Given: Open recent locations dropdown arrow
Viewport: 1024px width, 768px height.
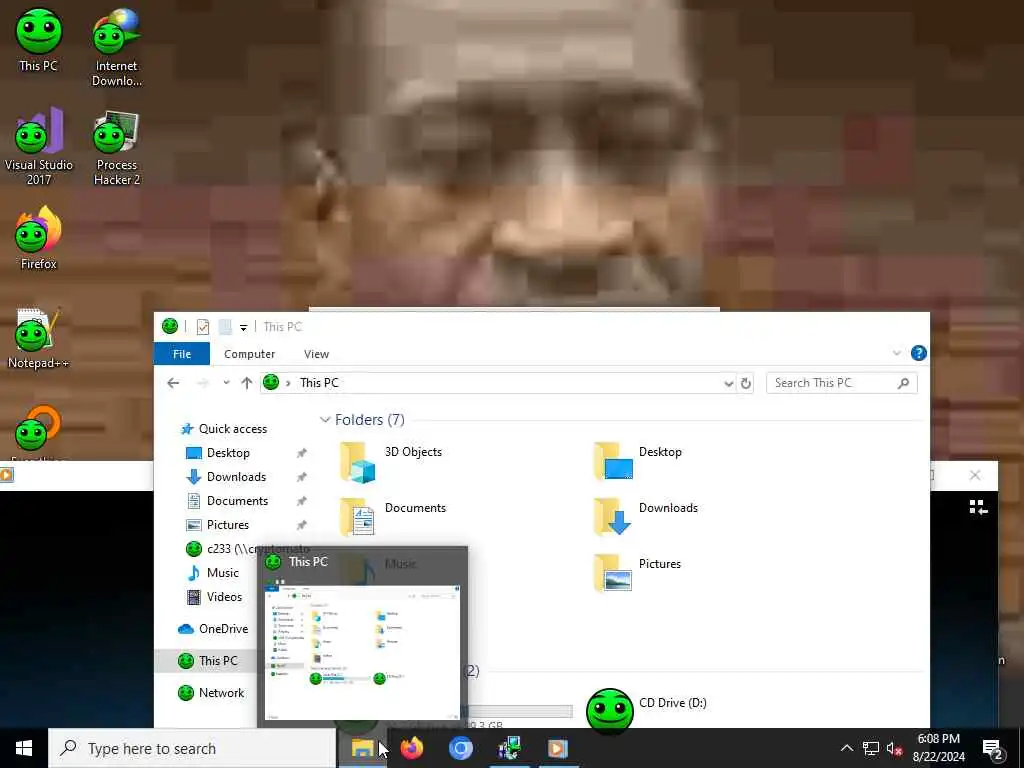Looking at the screenshot, I should coord(226,383).
